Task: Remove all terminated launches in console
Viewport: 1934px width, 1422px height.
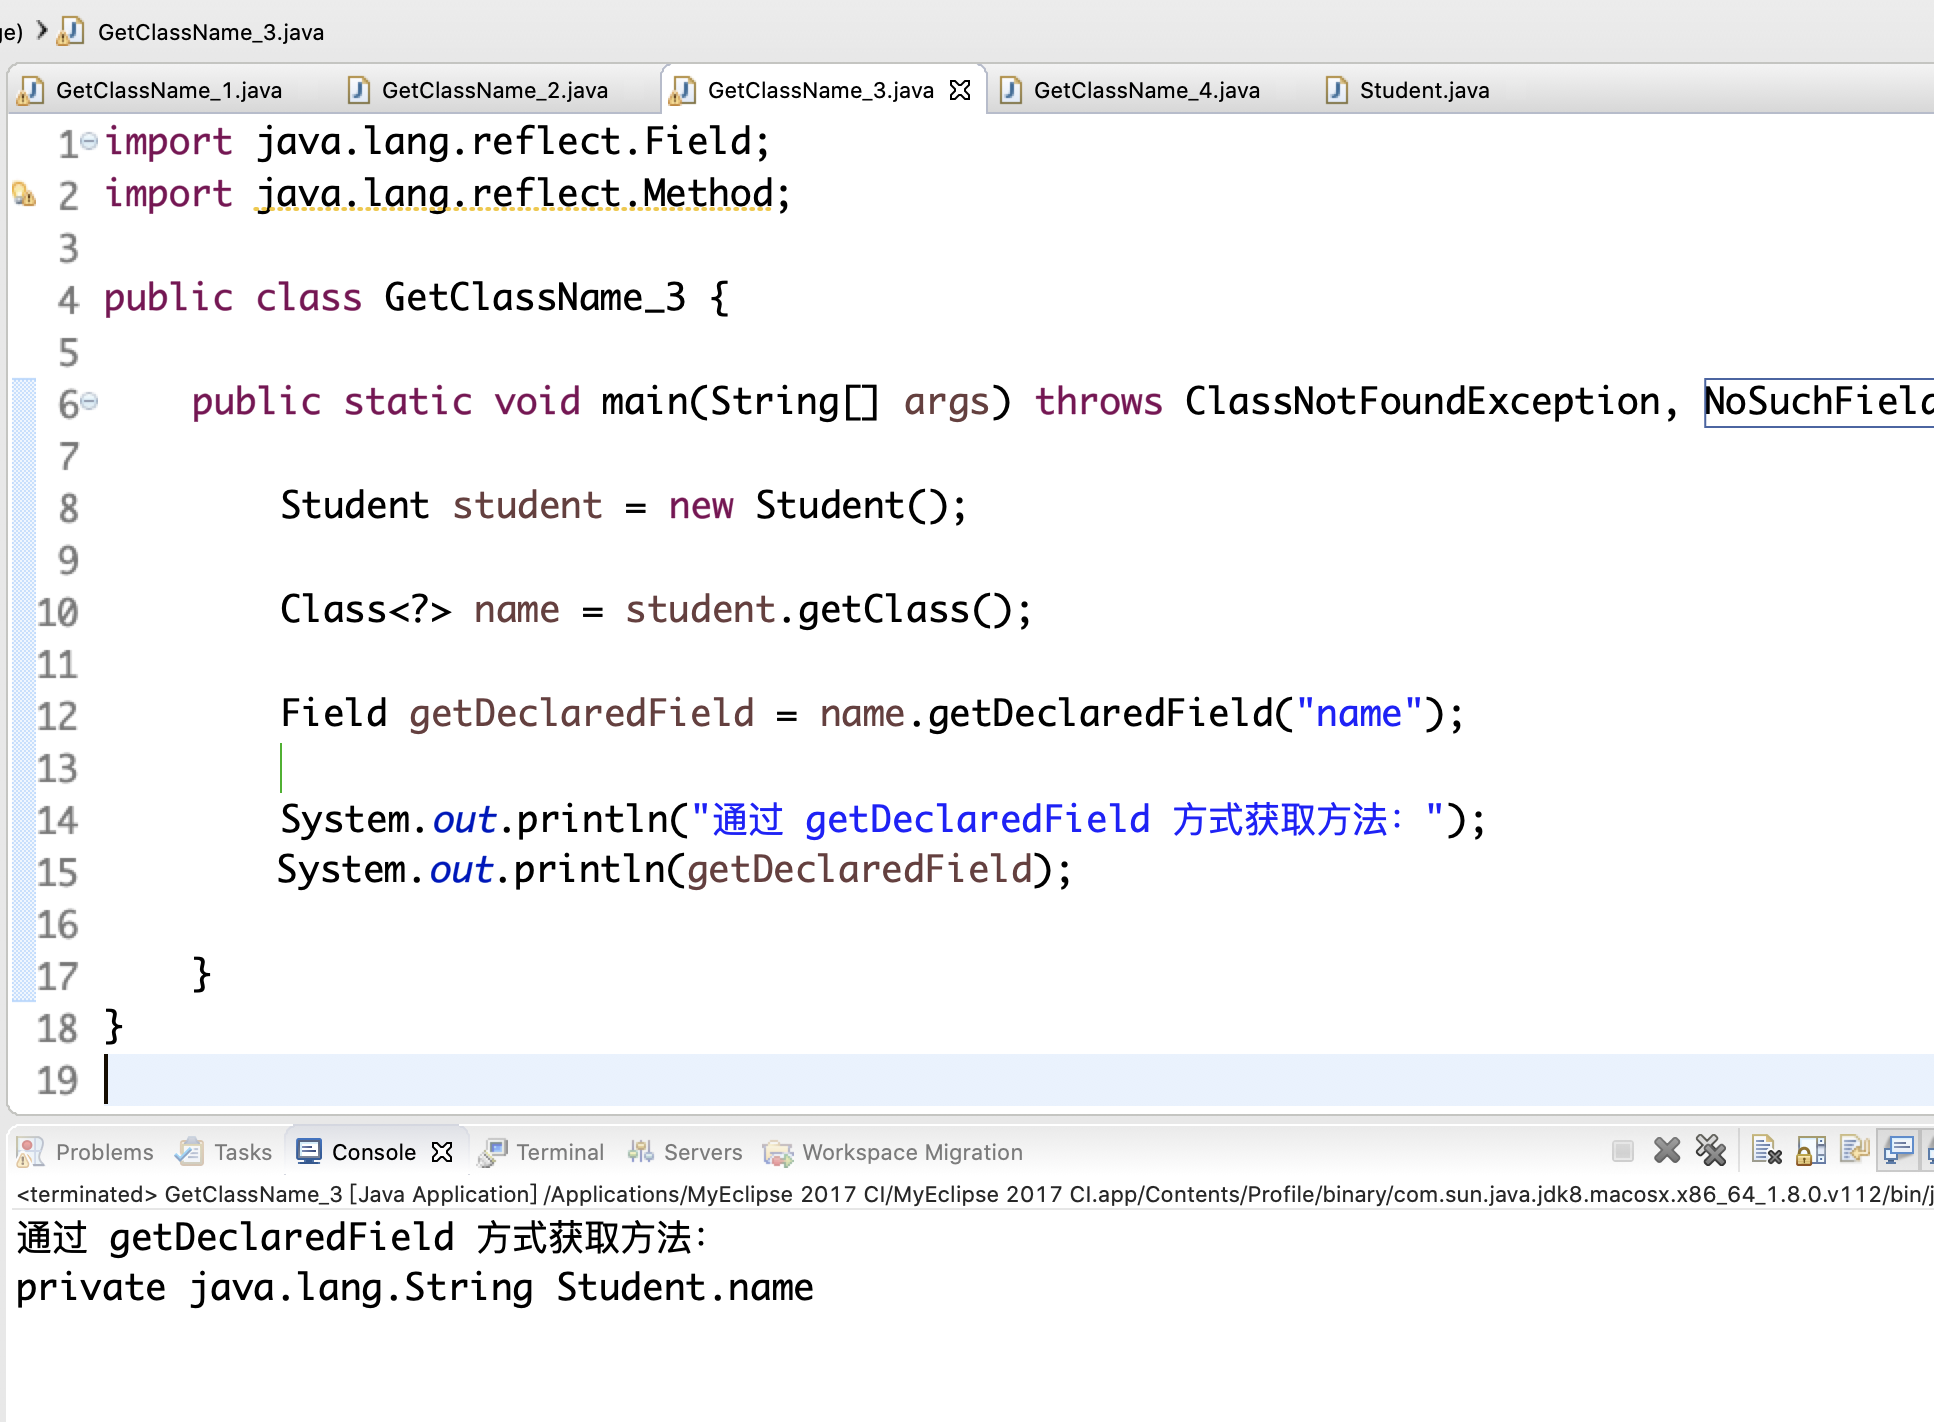Action: point(1711,1151)
